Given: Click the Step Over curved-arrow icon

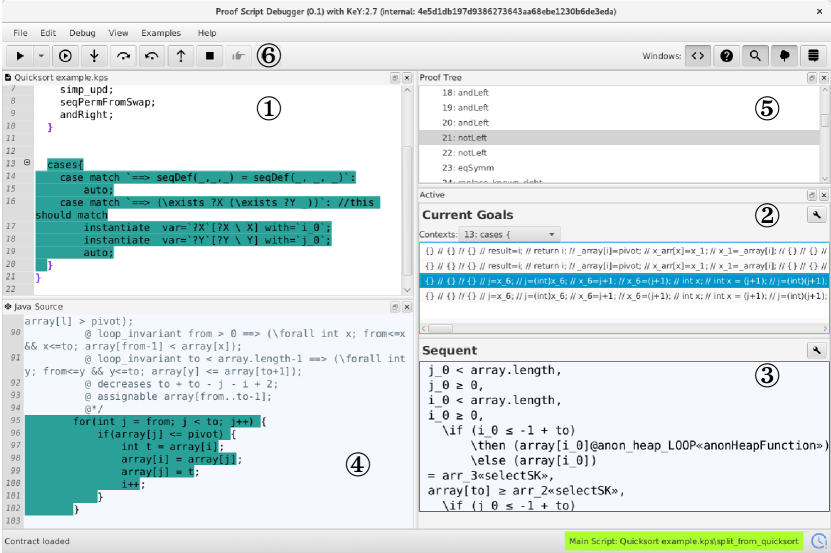Looking at the screenshot, I should 124,55.
